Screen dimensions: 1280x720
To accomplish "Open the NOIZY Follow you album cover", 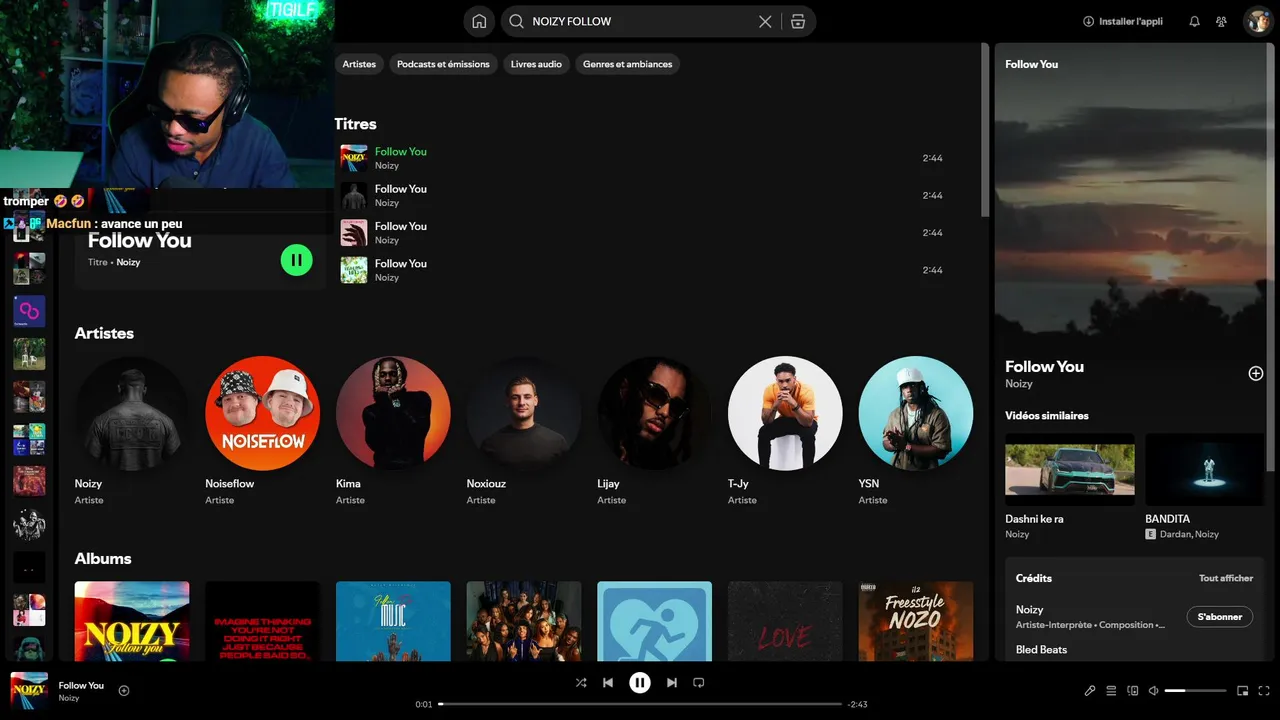I will (x=131, y=621).
